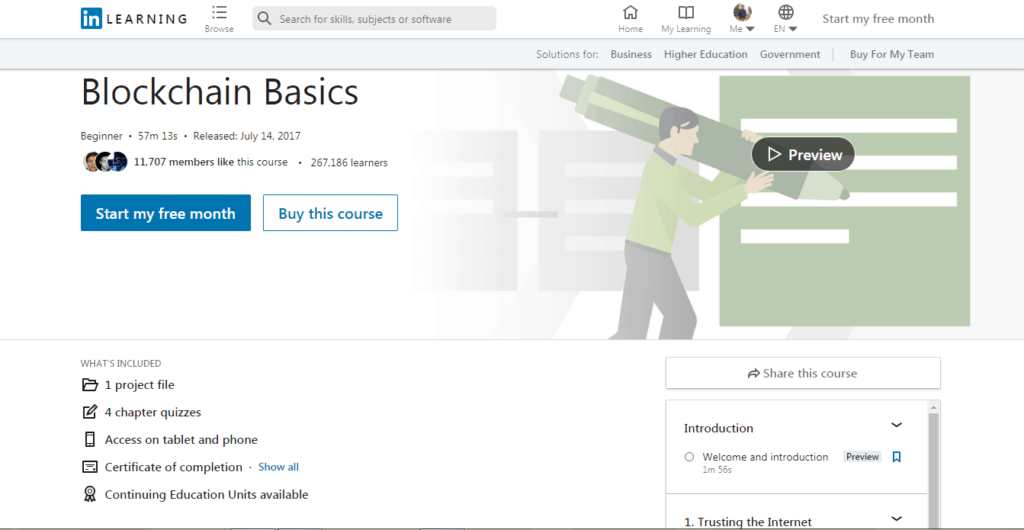Select Government solutions link
Image resolution: width=1024 pixels, height=530 pixels.
[790, 54]
